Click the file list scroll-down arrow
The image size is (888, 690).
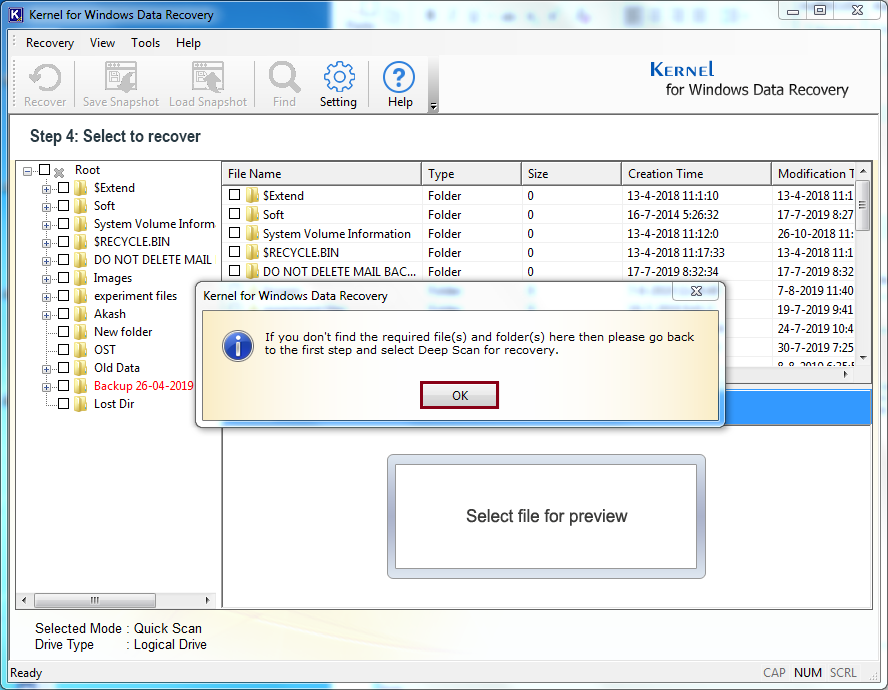tap(863, 357)
